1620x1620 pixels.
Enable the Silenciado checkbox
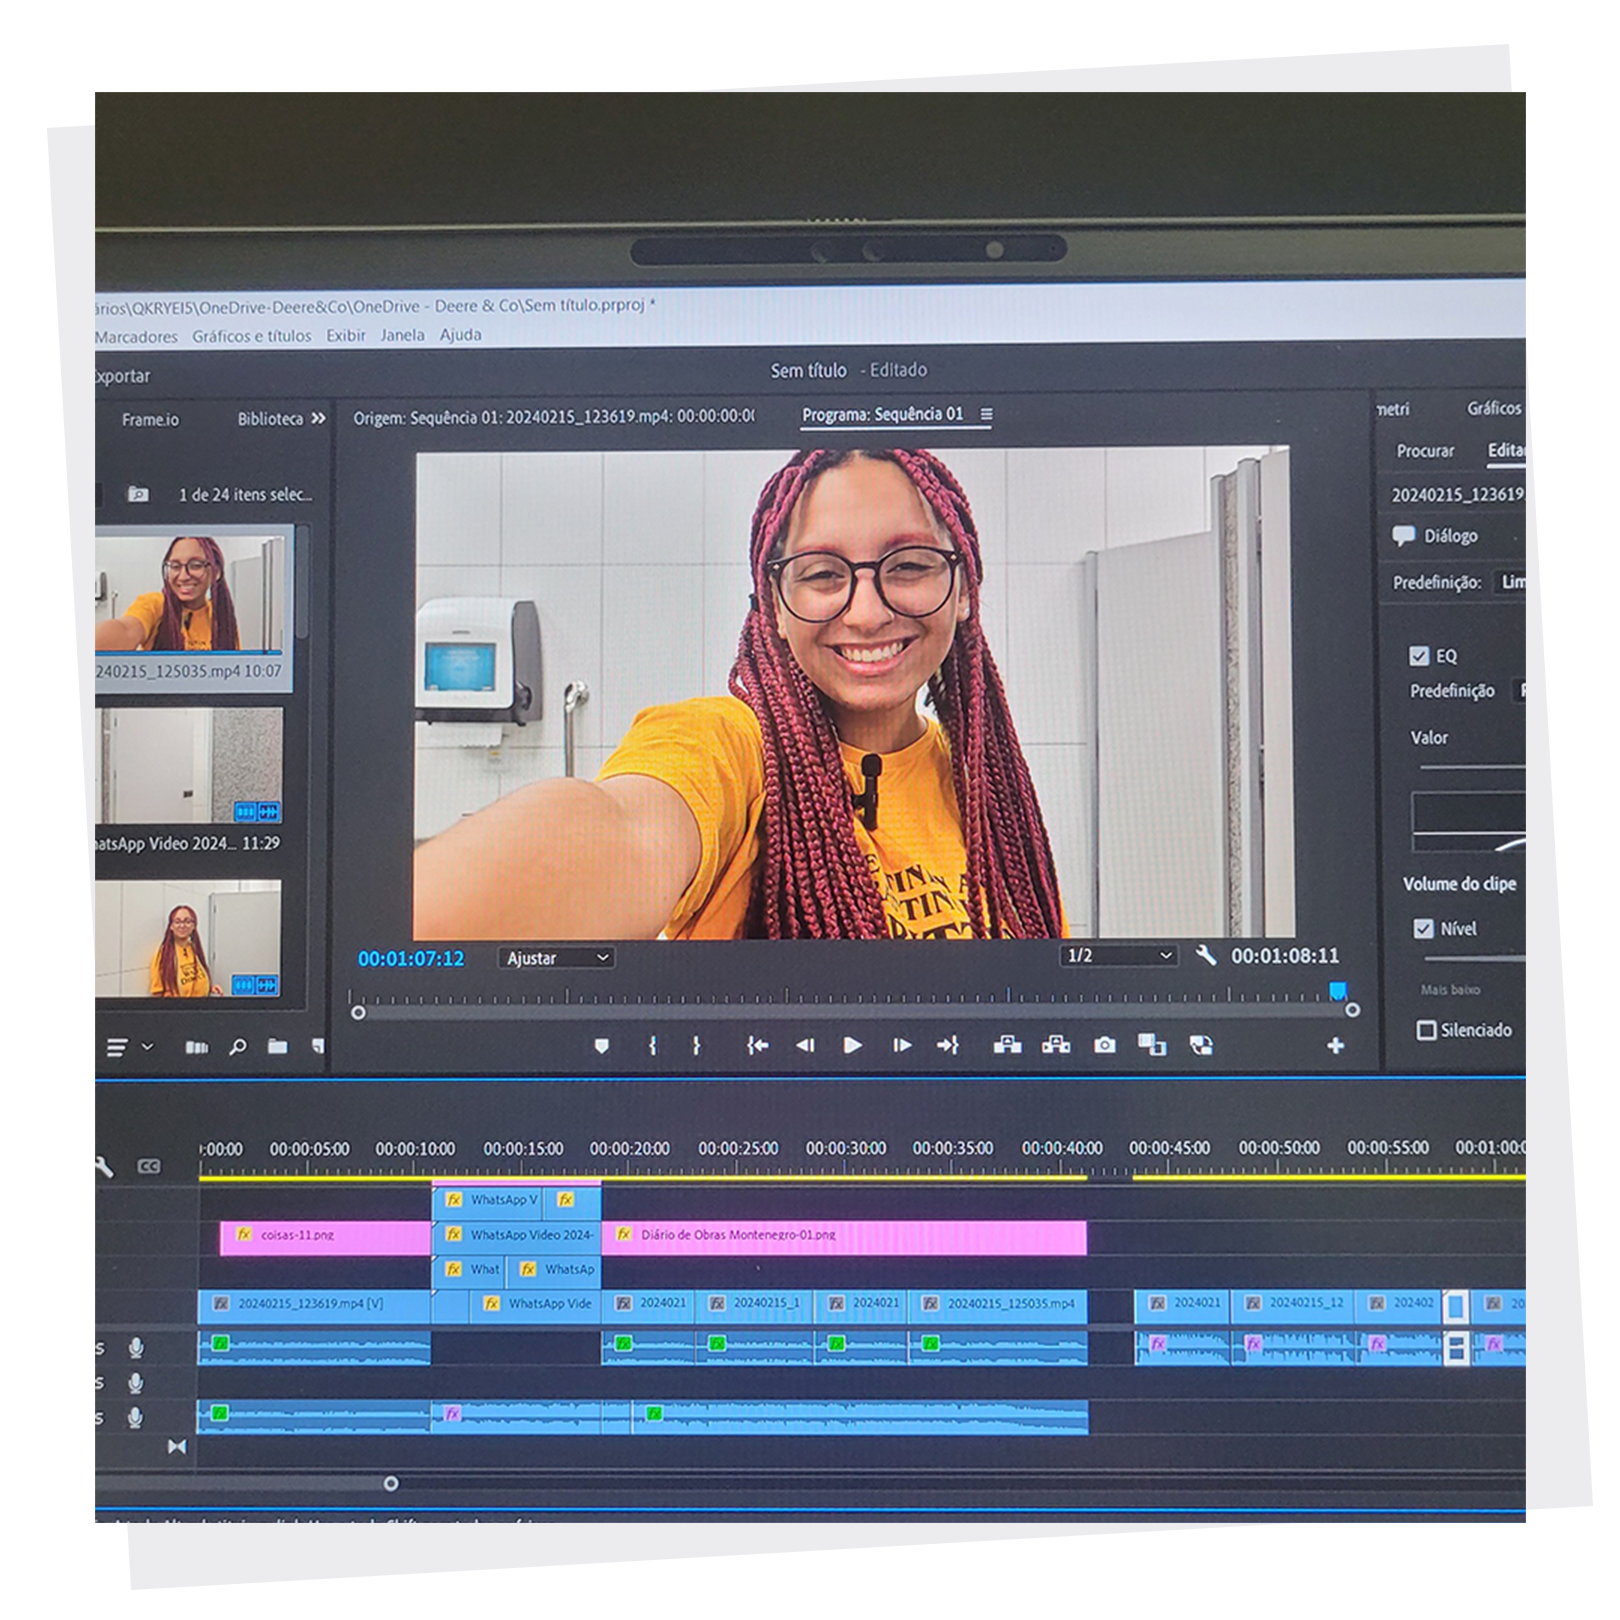point(1427,1030)
